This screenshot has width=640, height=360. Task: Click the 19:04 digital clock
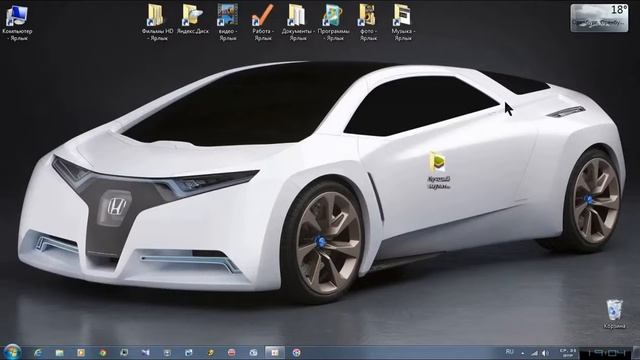click(606, 353)
